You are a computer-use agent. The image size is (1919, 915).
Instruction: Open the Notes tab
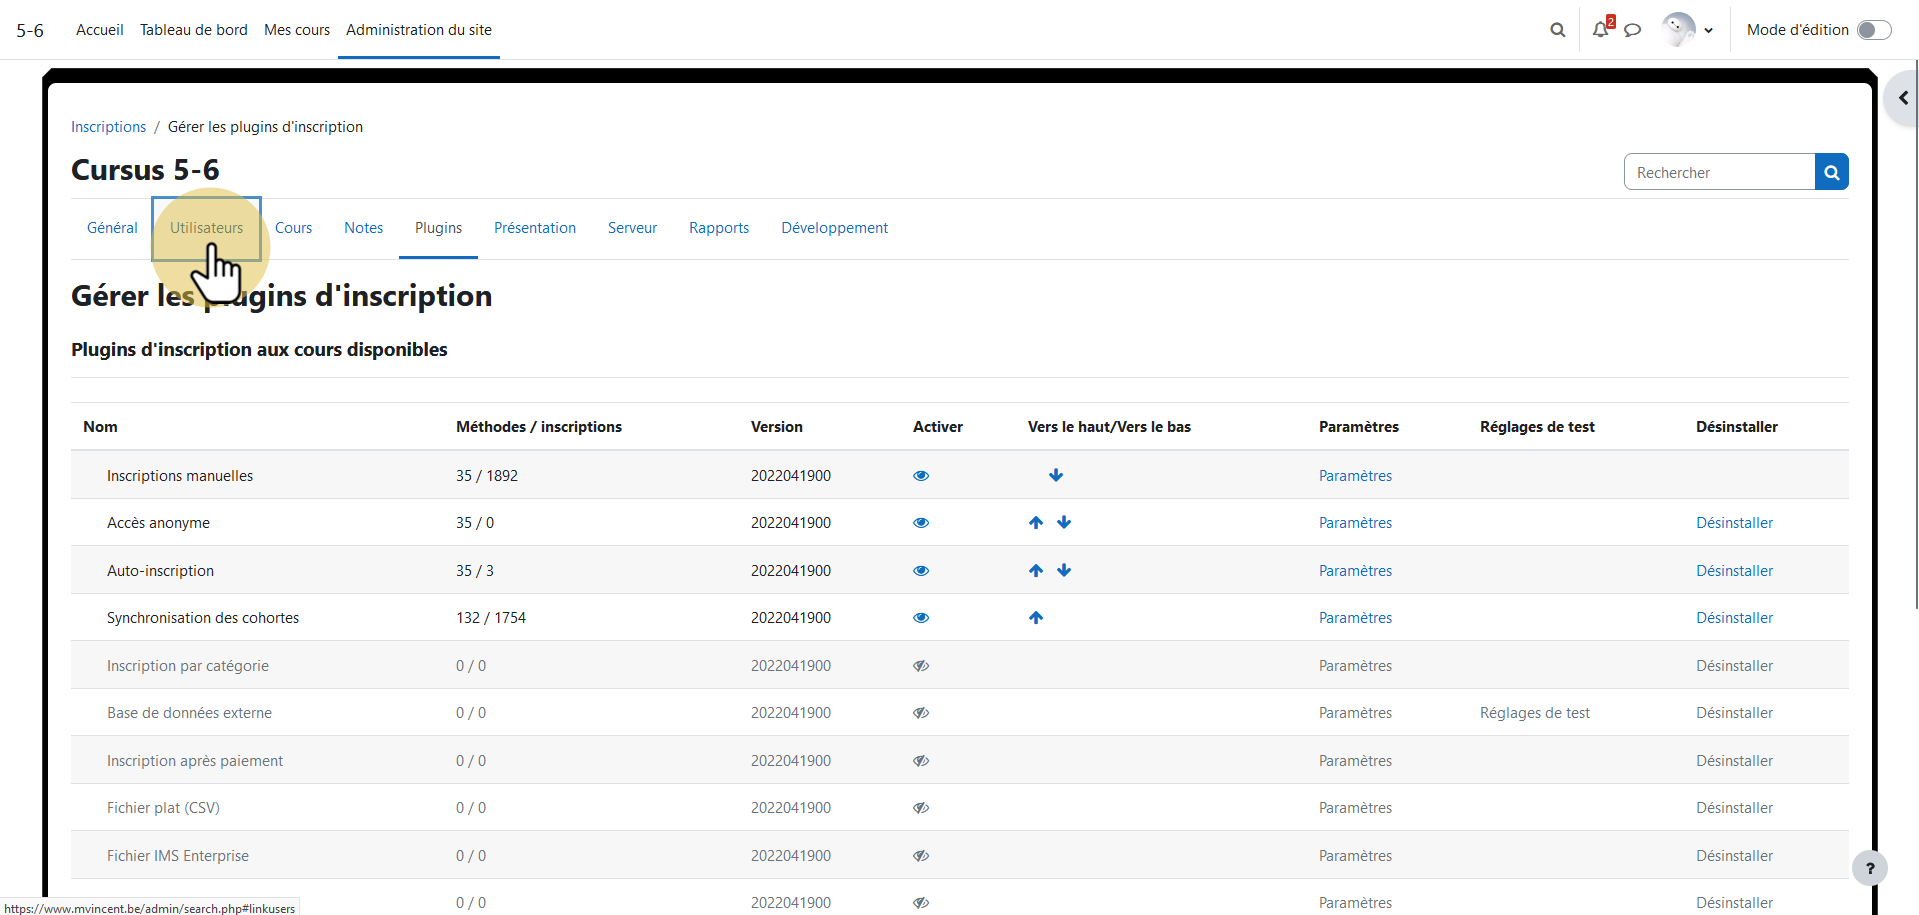click(x=363, y=228)
